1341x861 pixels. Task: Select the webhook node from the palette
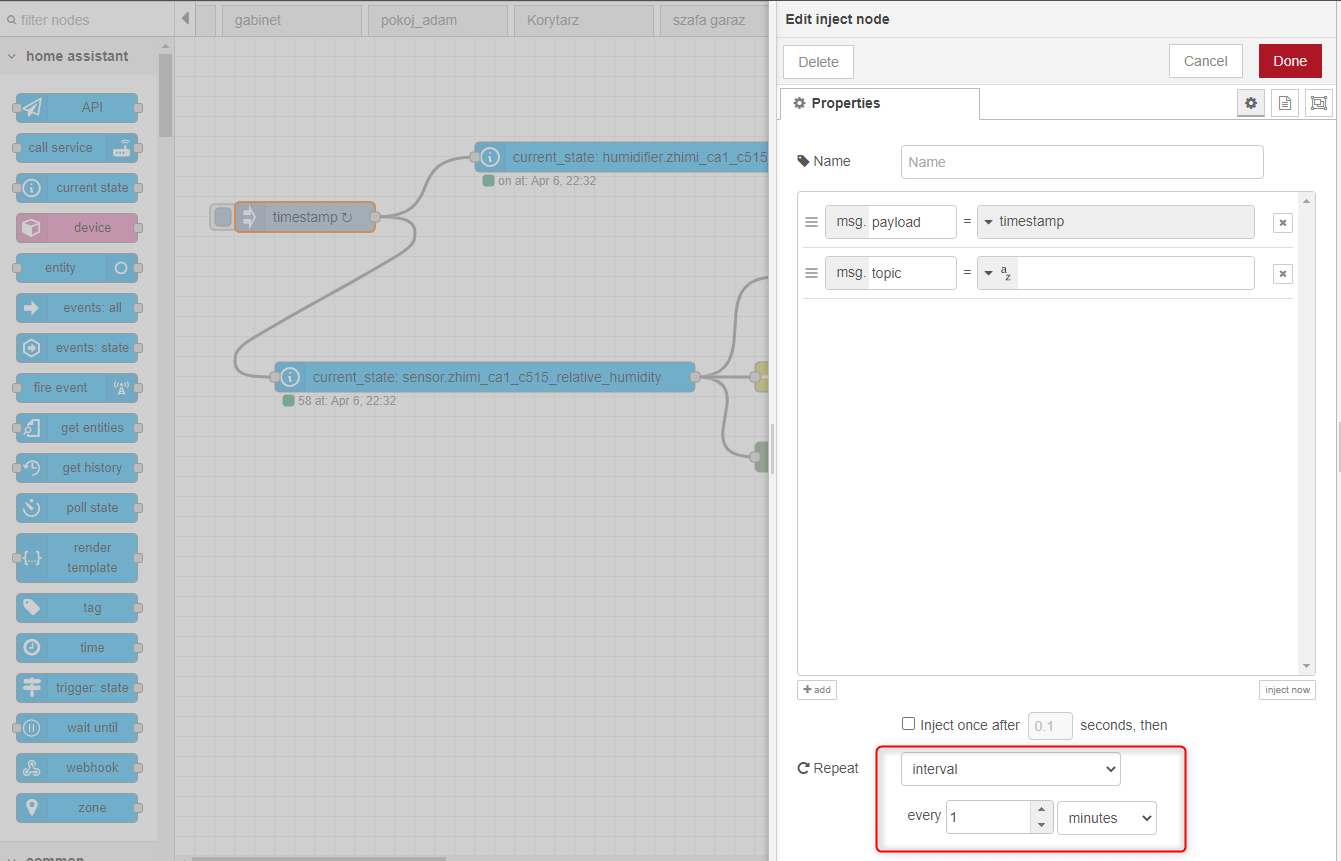point(76,767)
